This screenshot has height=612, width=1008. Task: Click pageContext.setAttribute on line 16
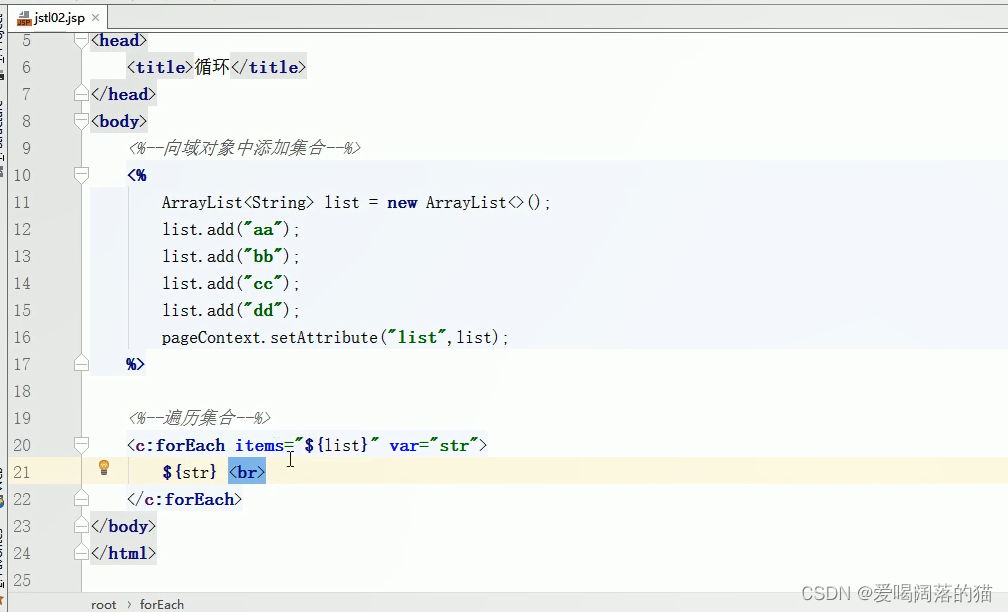pos(269,338)
